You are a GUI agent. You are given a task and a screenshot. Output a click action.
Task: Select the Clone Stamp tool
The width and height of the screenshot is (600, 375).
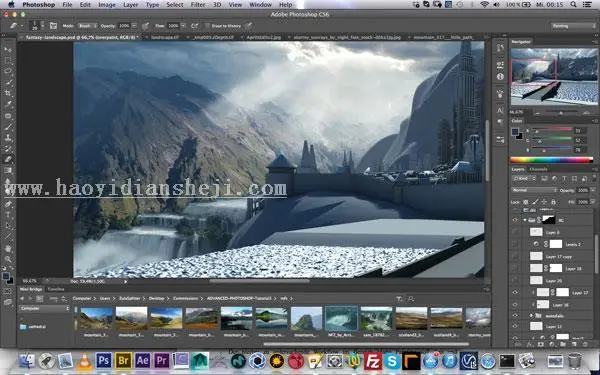[8, 137]
